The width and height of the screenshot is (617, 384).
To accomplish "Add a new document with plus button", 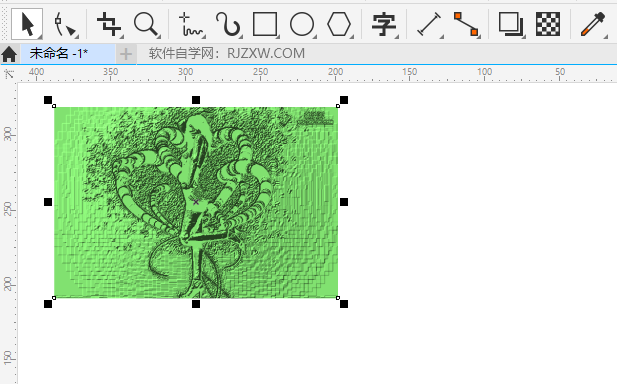I will tap(126, 54).
